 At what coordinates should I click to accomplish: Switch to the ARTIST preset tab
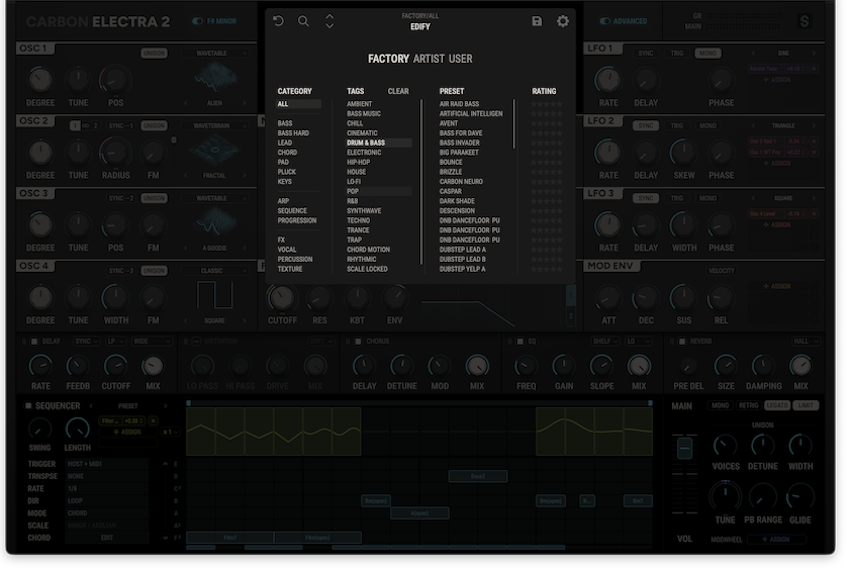tap(429, 59)
